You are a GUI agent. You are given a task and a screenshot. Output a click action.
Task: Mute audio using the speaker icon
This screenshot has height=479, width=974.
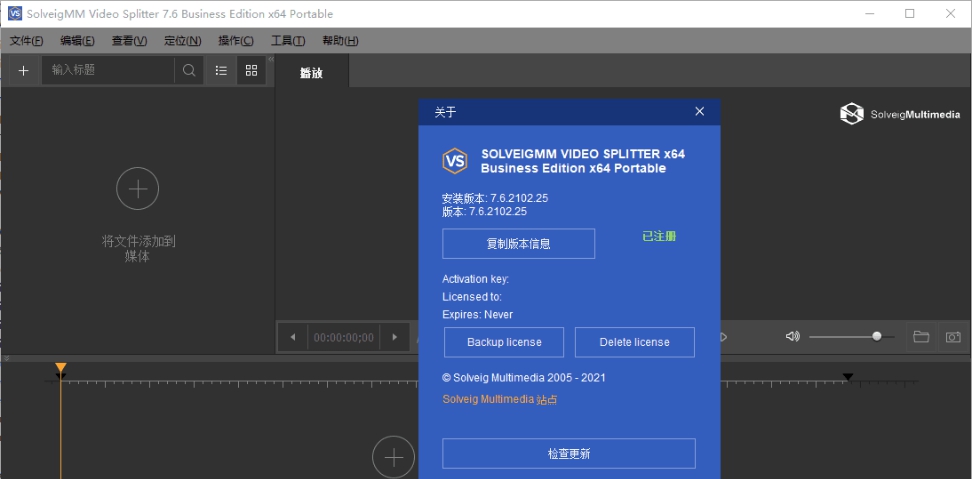click(793, 337)
